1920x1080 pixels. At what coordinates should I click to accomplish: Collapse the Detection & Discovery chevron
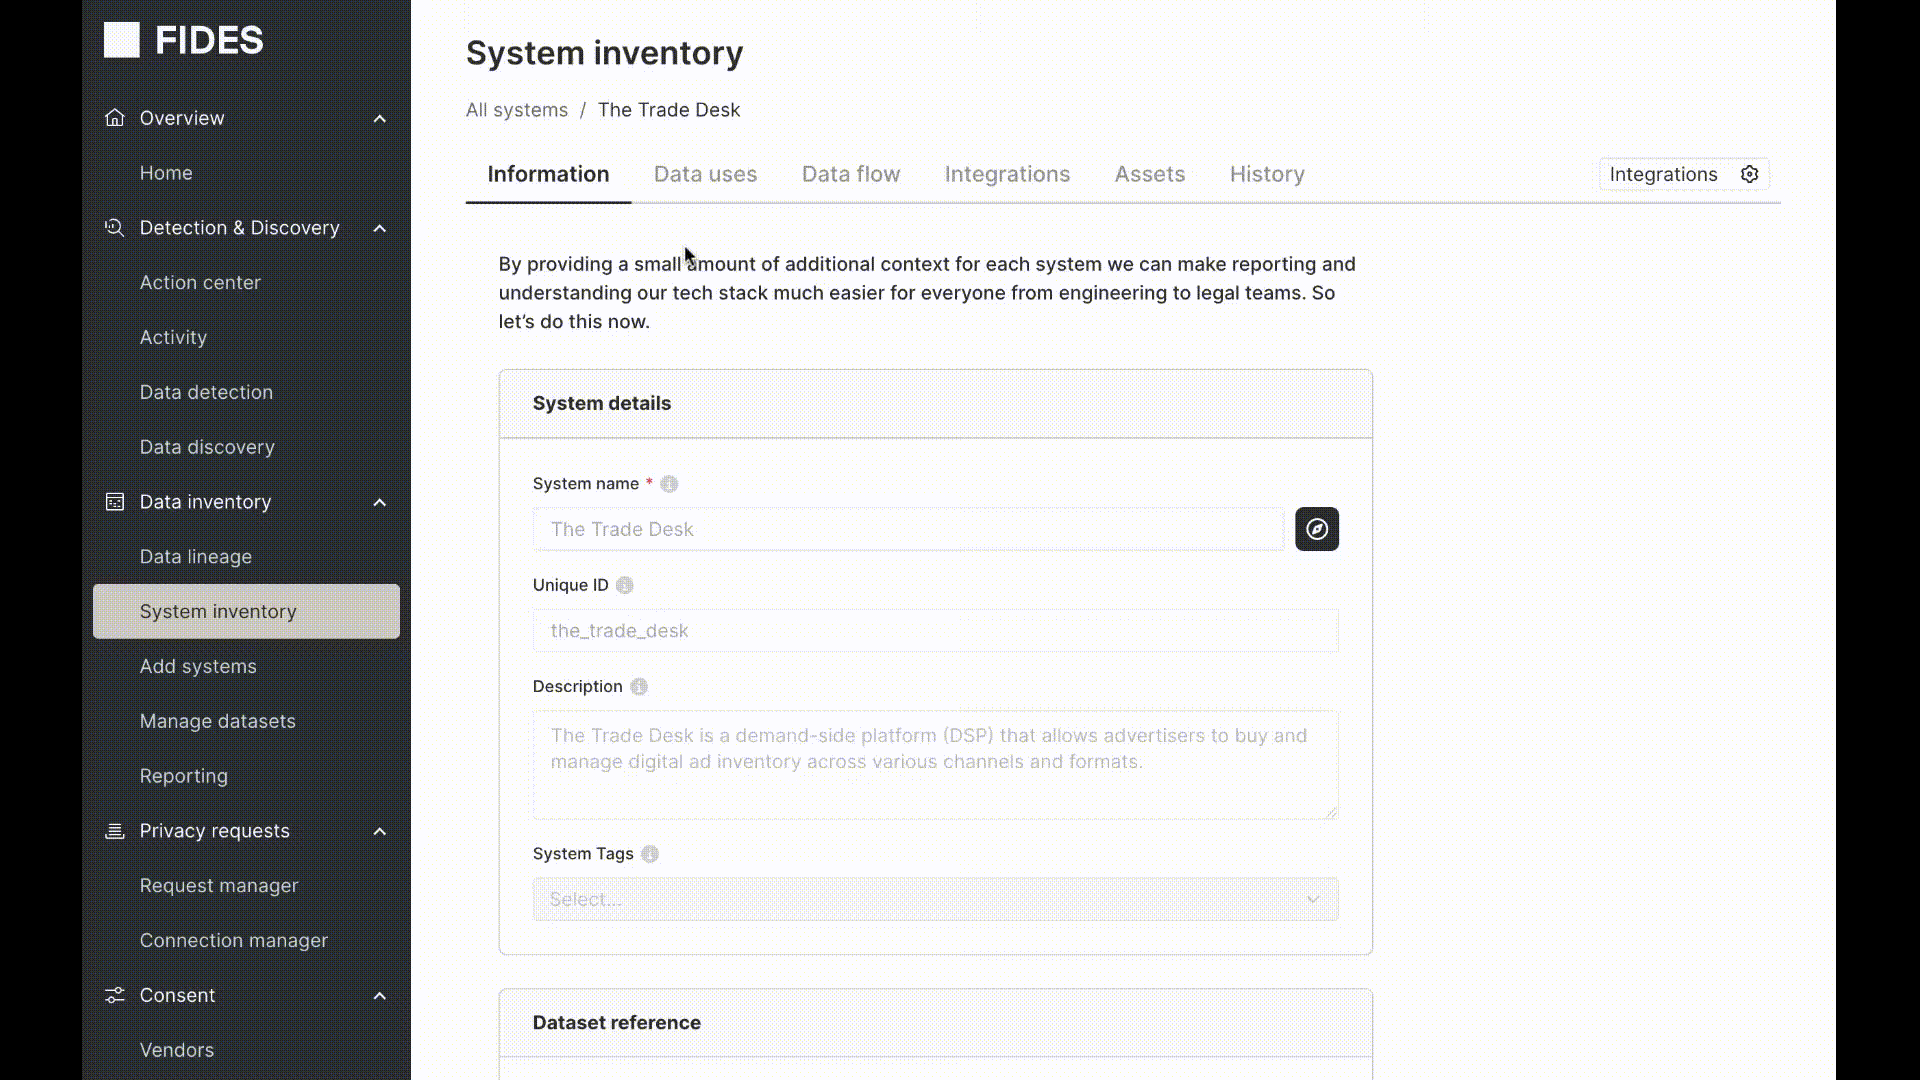click(380, 229)
